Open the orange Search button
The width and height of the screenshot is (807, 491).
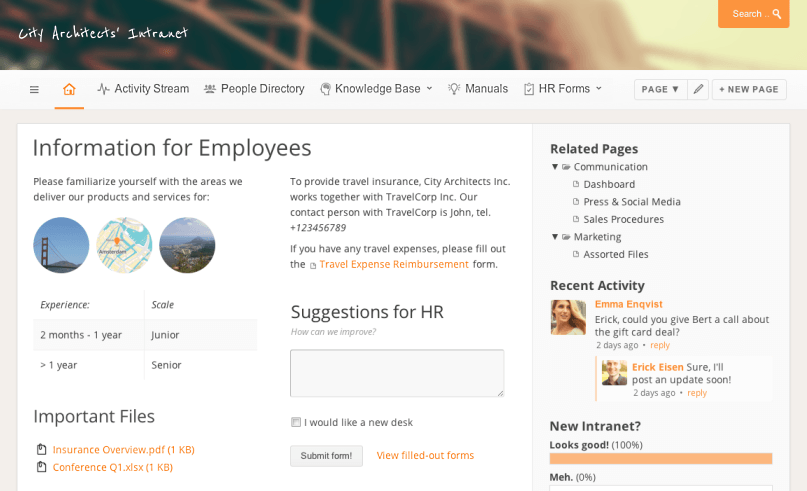point(753,14)
